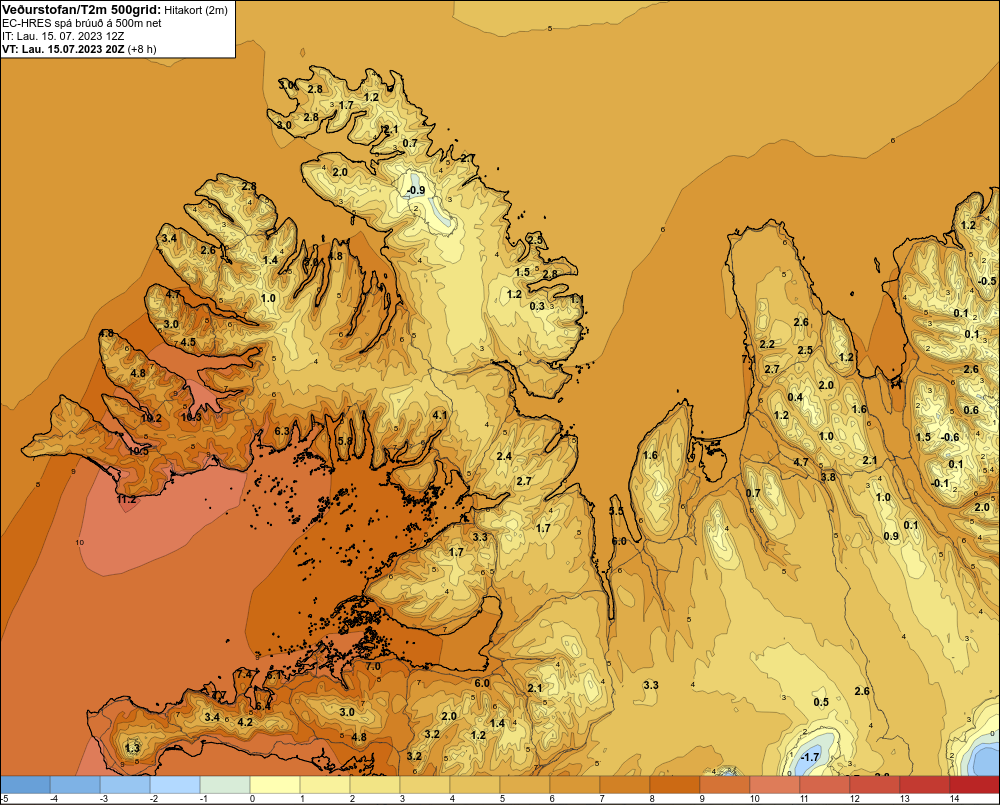The width and height of the screenshot is (1000, 805).
Task: Click the "-0.5" temperature value
Action: click(x=987, y=281)
